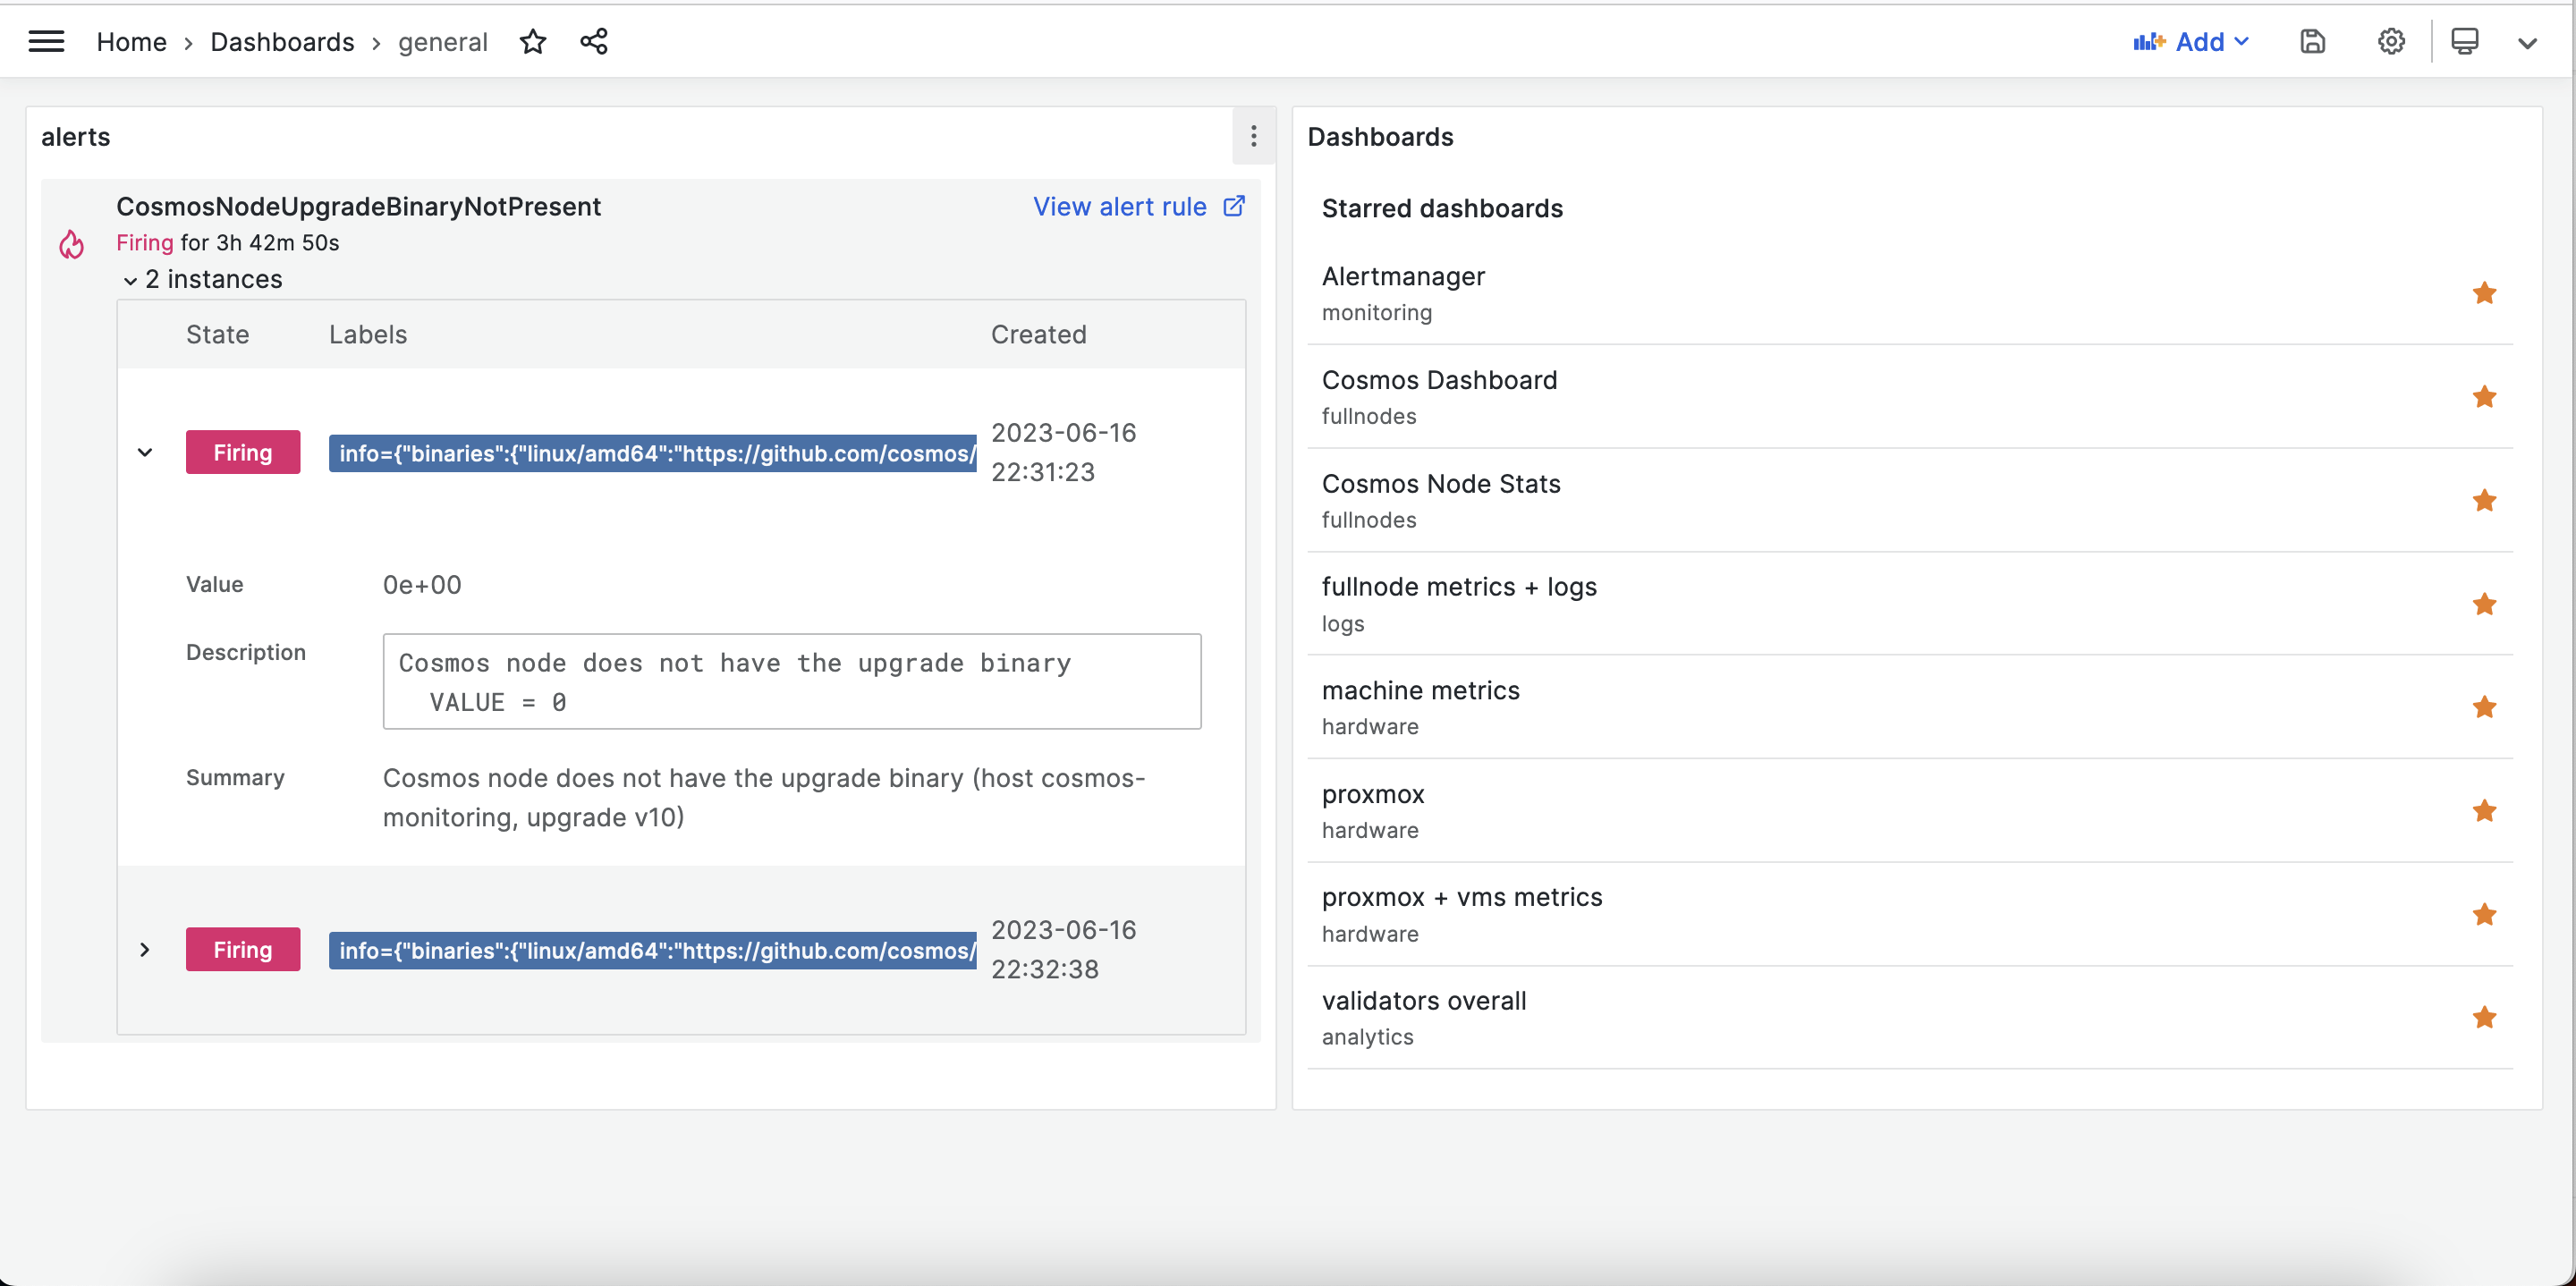
Task: Open the alerts panel menu (three dots)
Action: [1253, 136]
